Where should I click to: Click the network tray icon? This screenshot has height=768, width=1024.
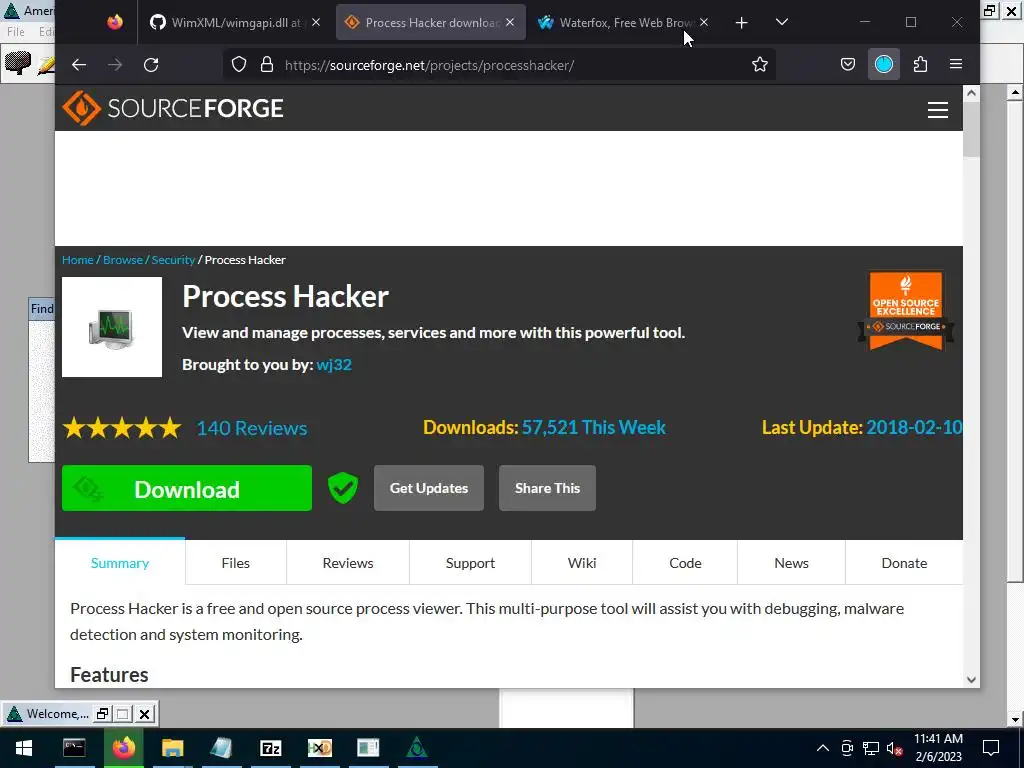(871, 748)
